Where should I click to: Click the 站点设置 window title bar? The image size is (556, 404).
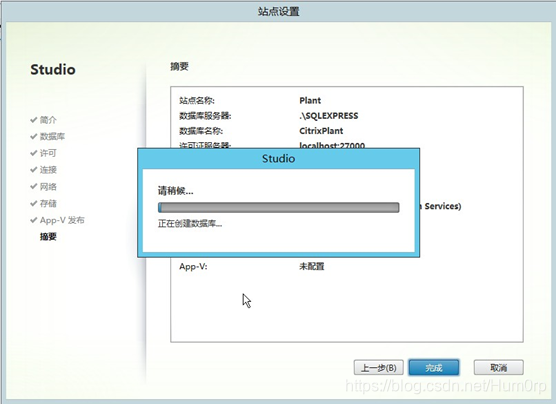click(x=279, y=11)
